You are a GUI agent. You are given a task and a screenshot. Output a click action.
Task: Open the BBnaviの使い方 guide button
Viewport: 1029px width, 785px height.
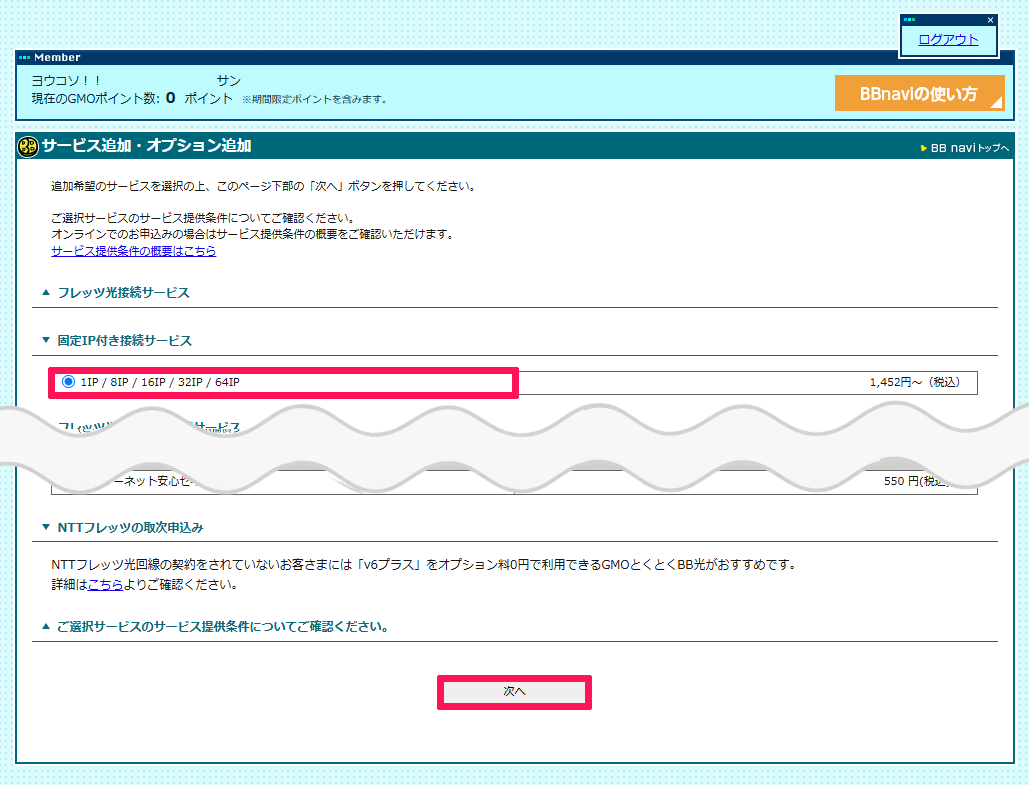pos(919,93)
